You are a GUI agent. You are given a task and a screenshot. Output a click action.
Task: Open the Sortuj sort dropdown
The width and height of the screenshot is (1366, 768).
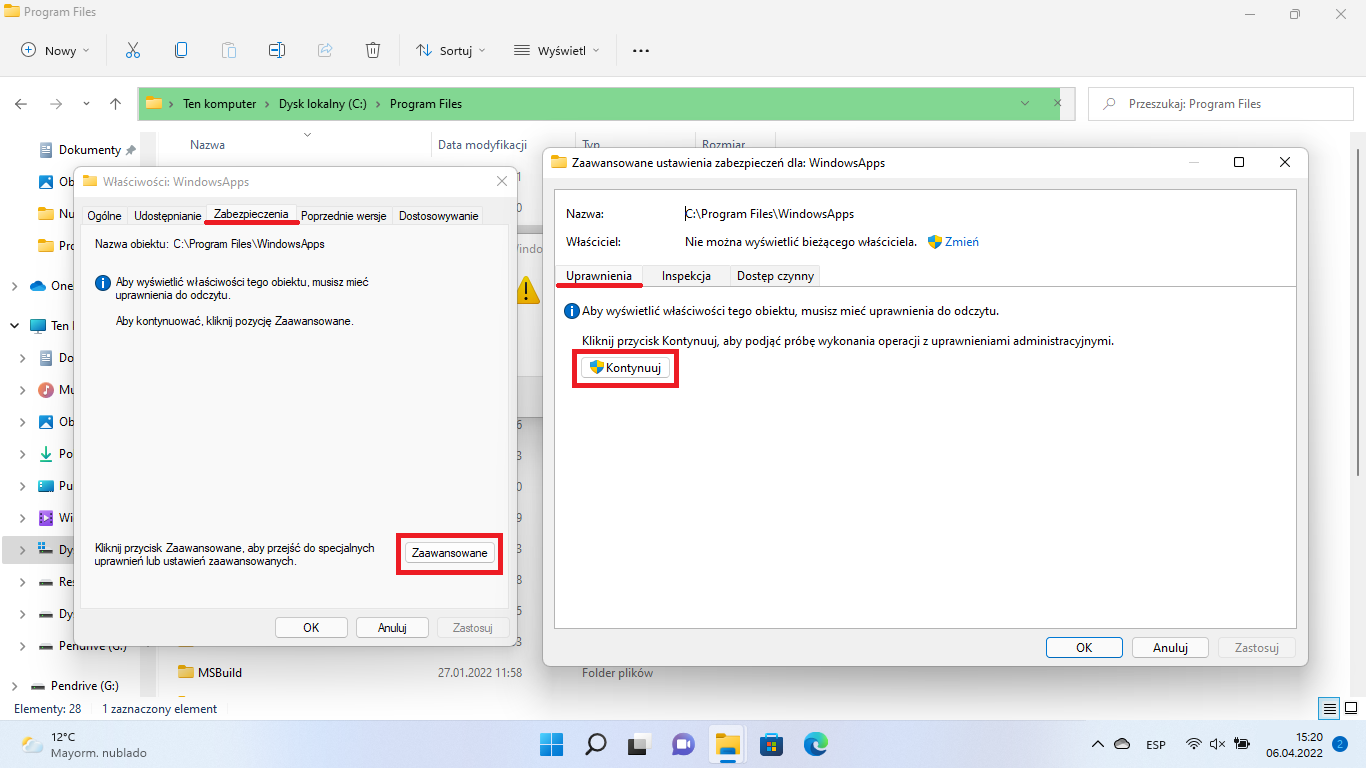point(451,50)
